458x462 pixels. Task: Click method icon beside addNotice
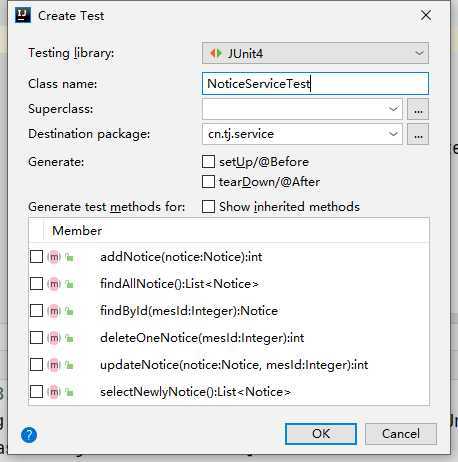point(54,257)
